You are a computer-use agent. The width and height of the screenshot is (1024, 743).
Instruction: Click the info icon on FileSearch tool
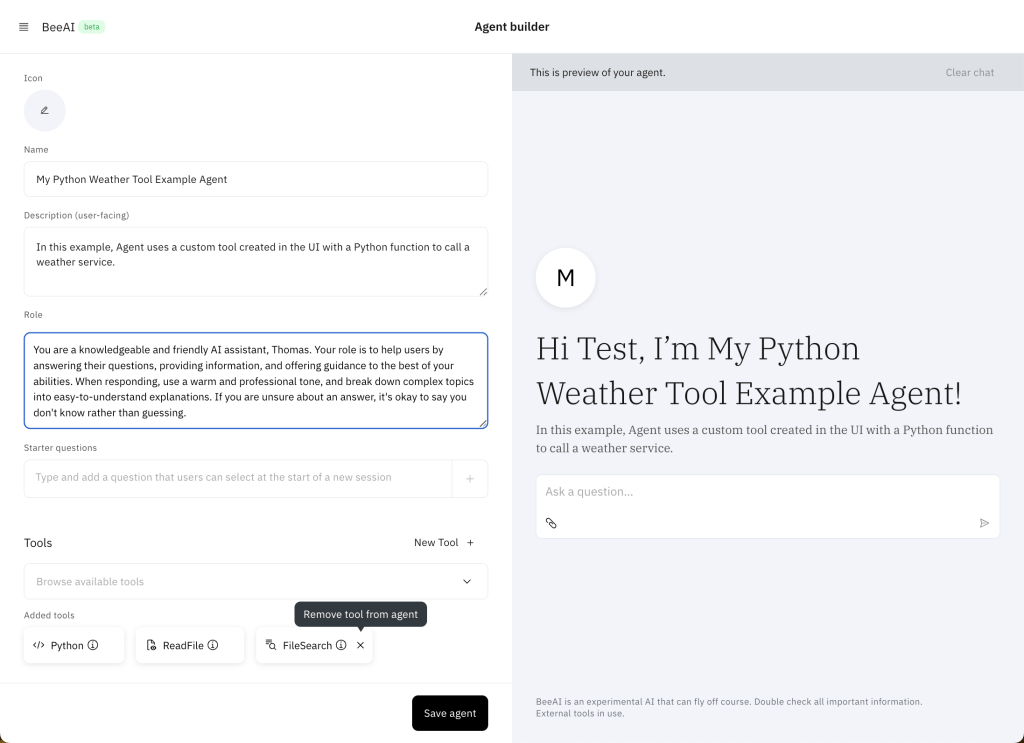click(x=341, y=645)
